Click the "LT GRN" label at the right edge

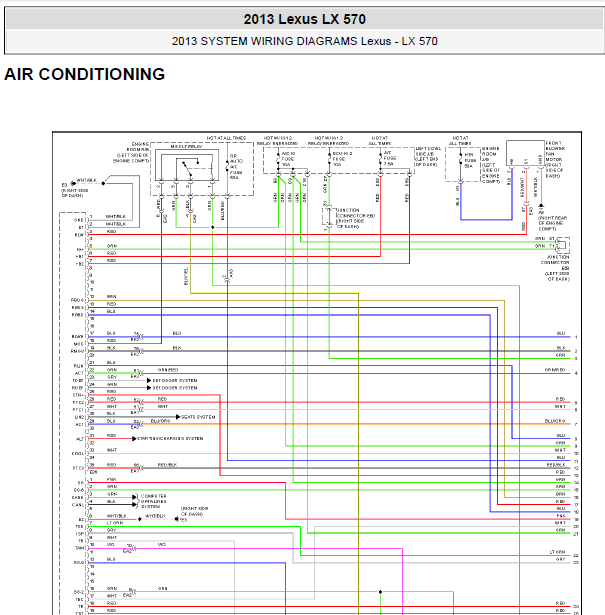[558, 552]
